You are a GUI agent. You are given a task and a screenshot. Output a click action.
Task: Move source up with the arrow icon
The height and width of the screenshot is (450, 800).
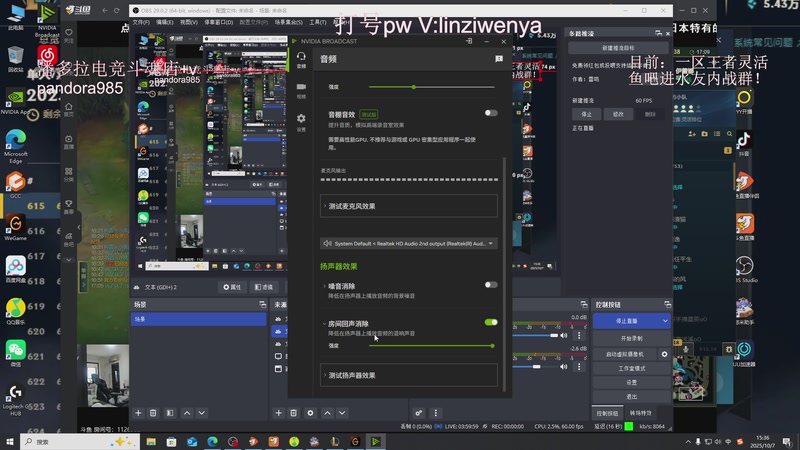327,413
